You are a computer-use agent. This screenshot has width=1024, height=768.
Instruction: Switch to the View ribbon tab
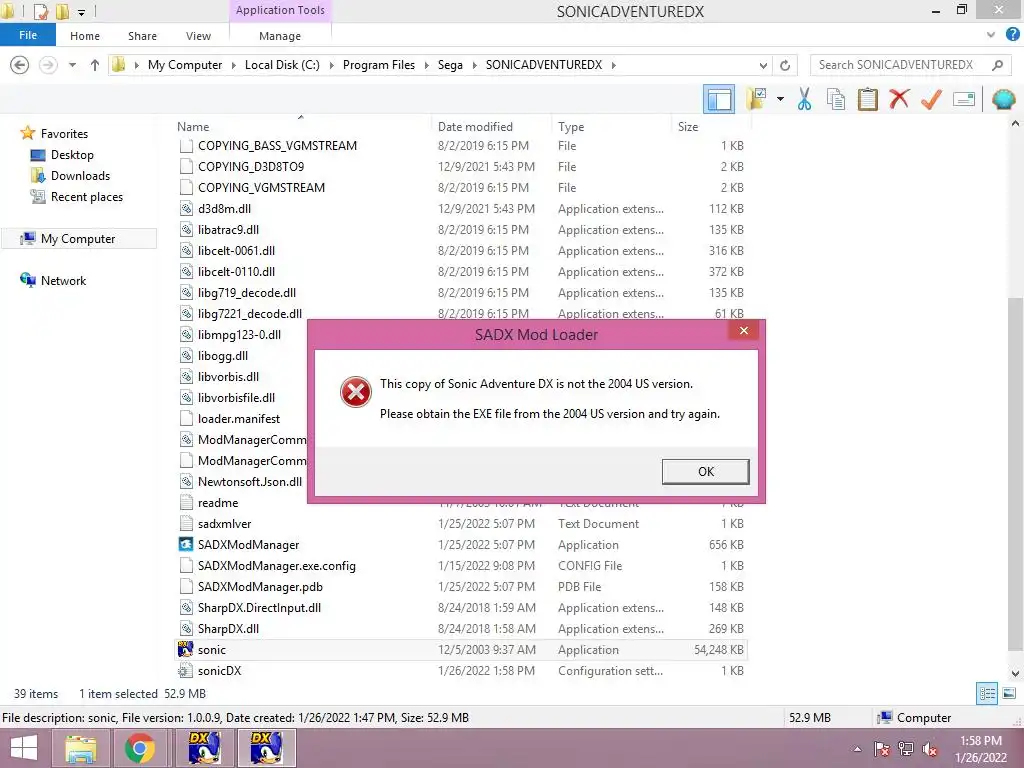coord(198,36)
